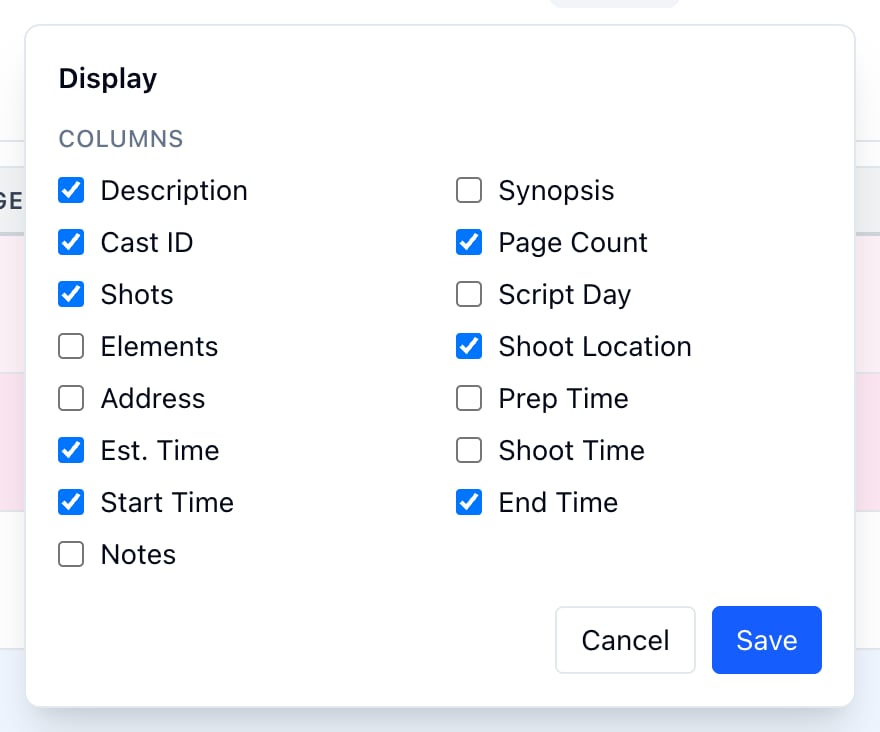Viewport: 880px width, 732px height.
Task: Click the Display dialog title
Action: (x=108, y=79)
